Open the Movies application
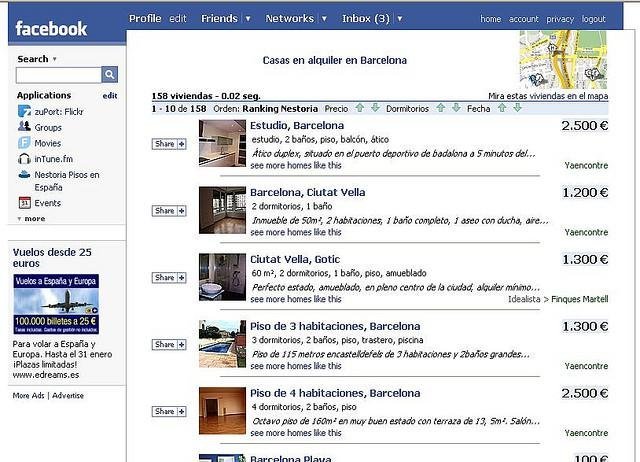640x462 pixels. tap(48, 143)
